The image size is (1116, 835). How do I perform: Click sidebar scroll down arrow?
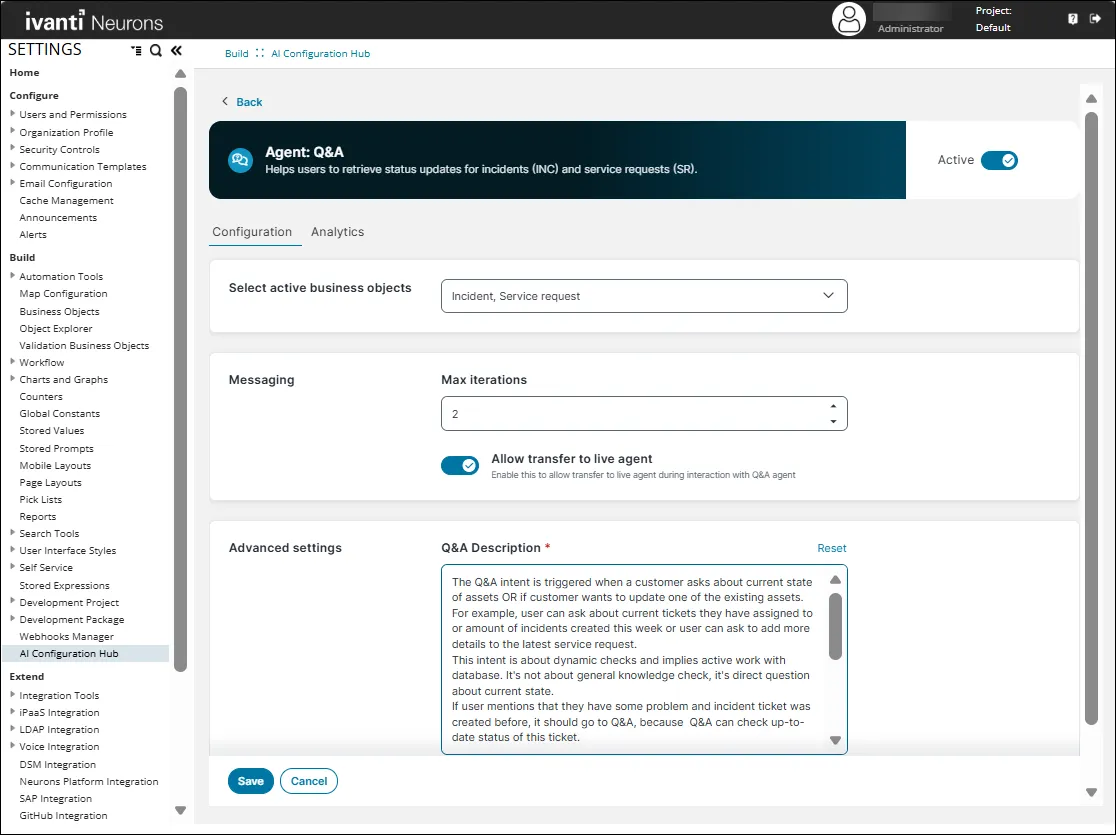click(x=180, y=810)
